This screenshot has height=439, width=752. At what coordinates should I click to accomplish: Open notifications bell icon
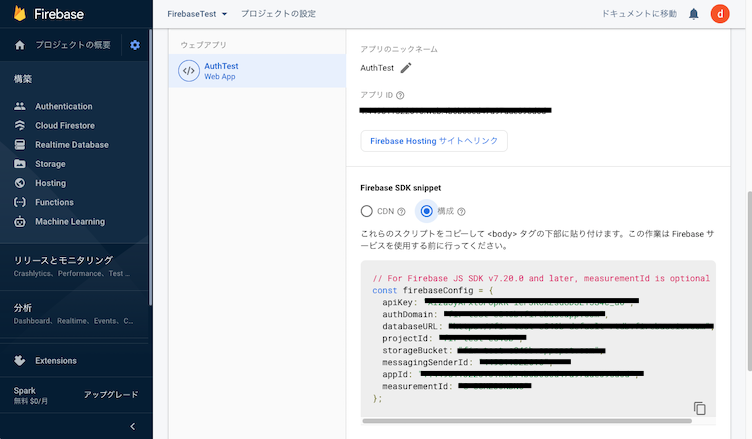(x=693, y=14)
